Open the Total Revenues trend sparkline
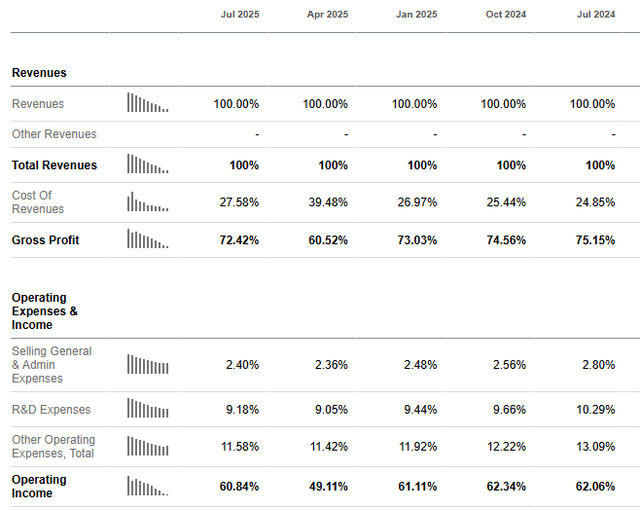640x510 pixels. 148,164
